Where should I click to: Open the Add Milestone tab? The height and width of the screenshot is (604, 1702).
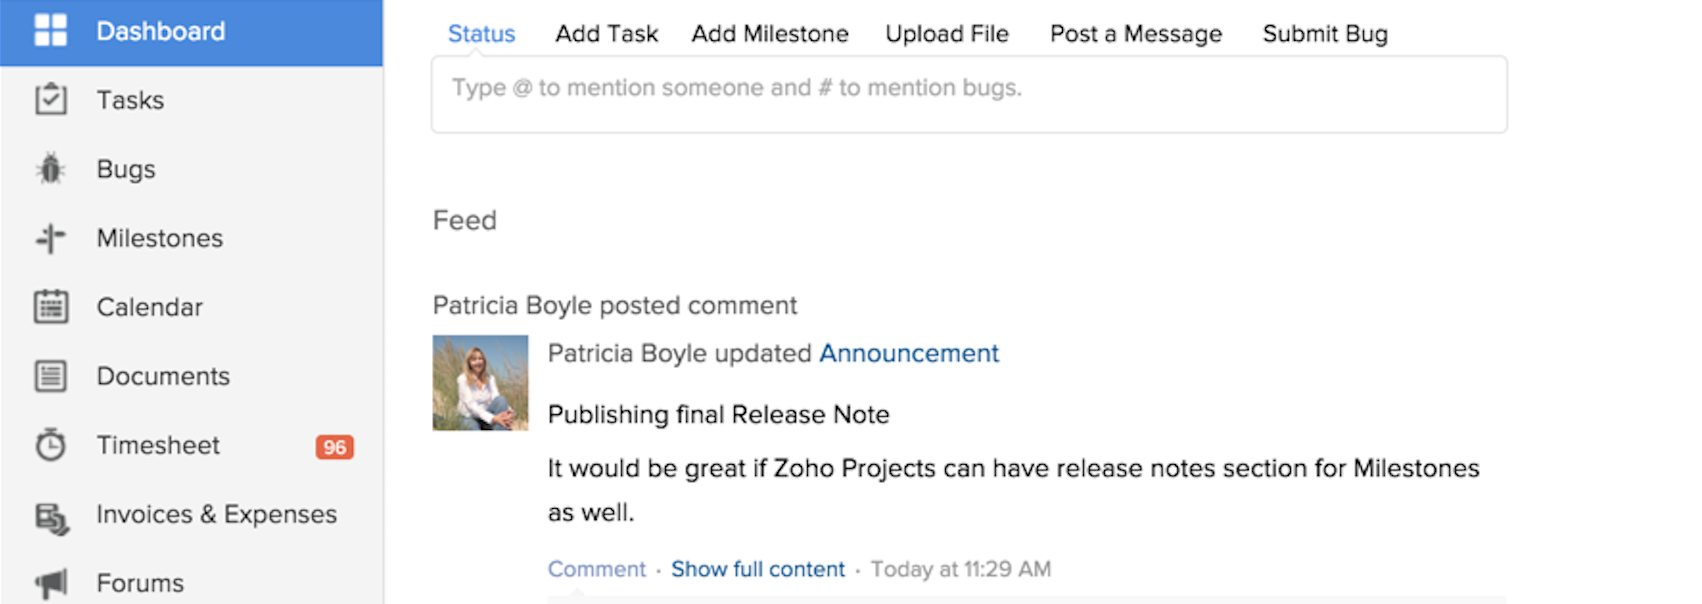point(769,33)
